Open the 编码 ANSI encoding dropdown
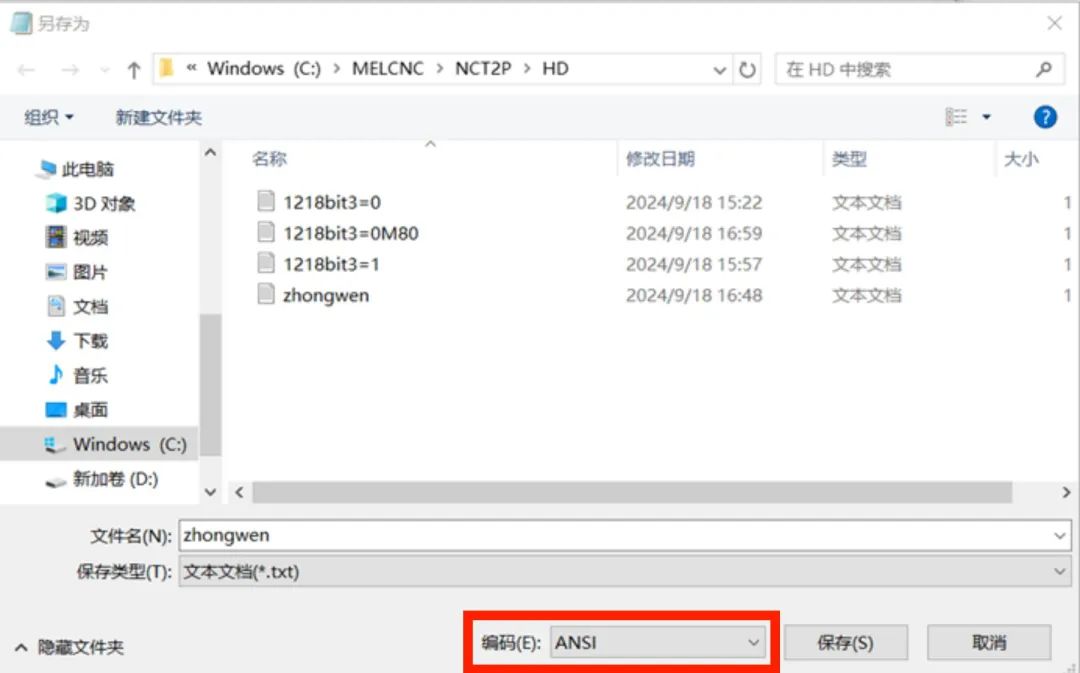This screenshot has width=1080, height=673. 658,643
